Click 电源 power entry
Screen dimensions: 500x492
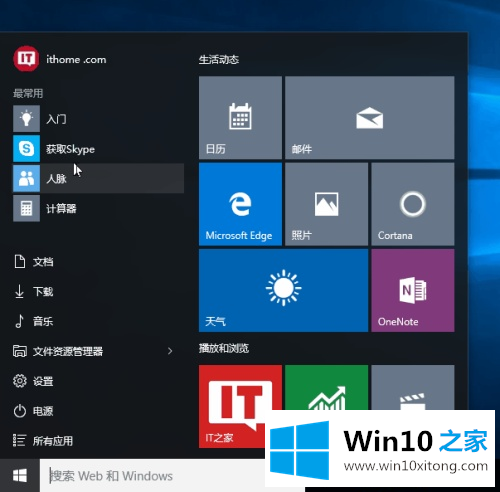pos(98,411)
